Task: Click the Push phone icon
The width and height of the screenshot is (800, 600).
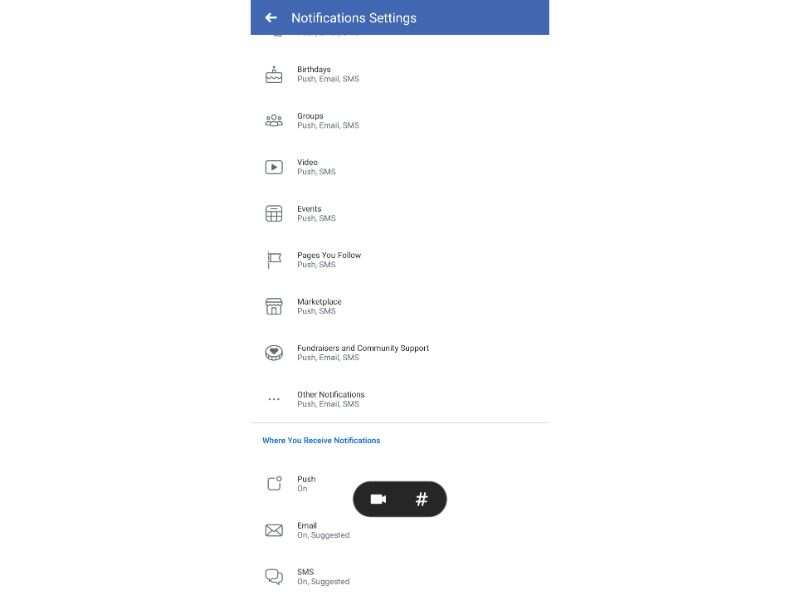Action: coord(274,483)
